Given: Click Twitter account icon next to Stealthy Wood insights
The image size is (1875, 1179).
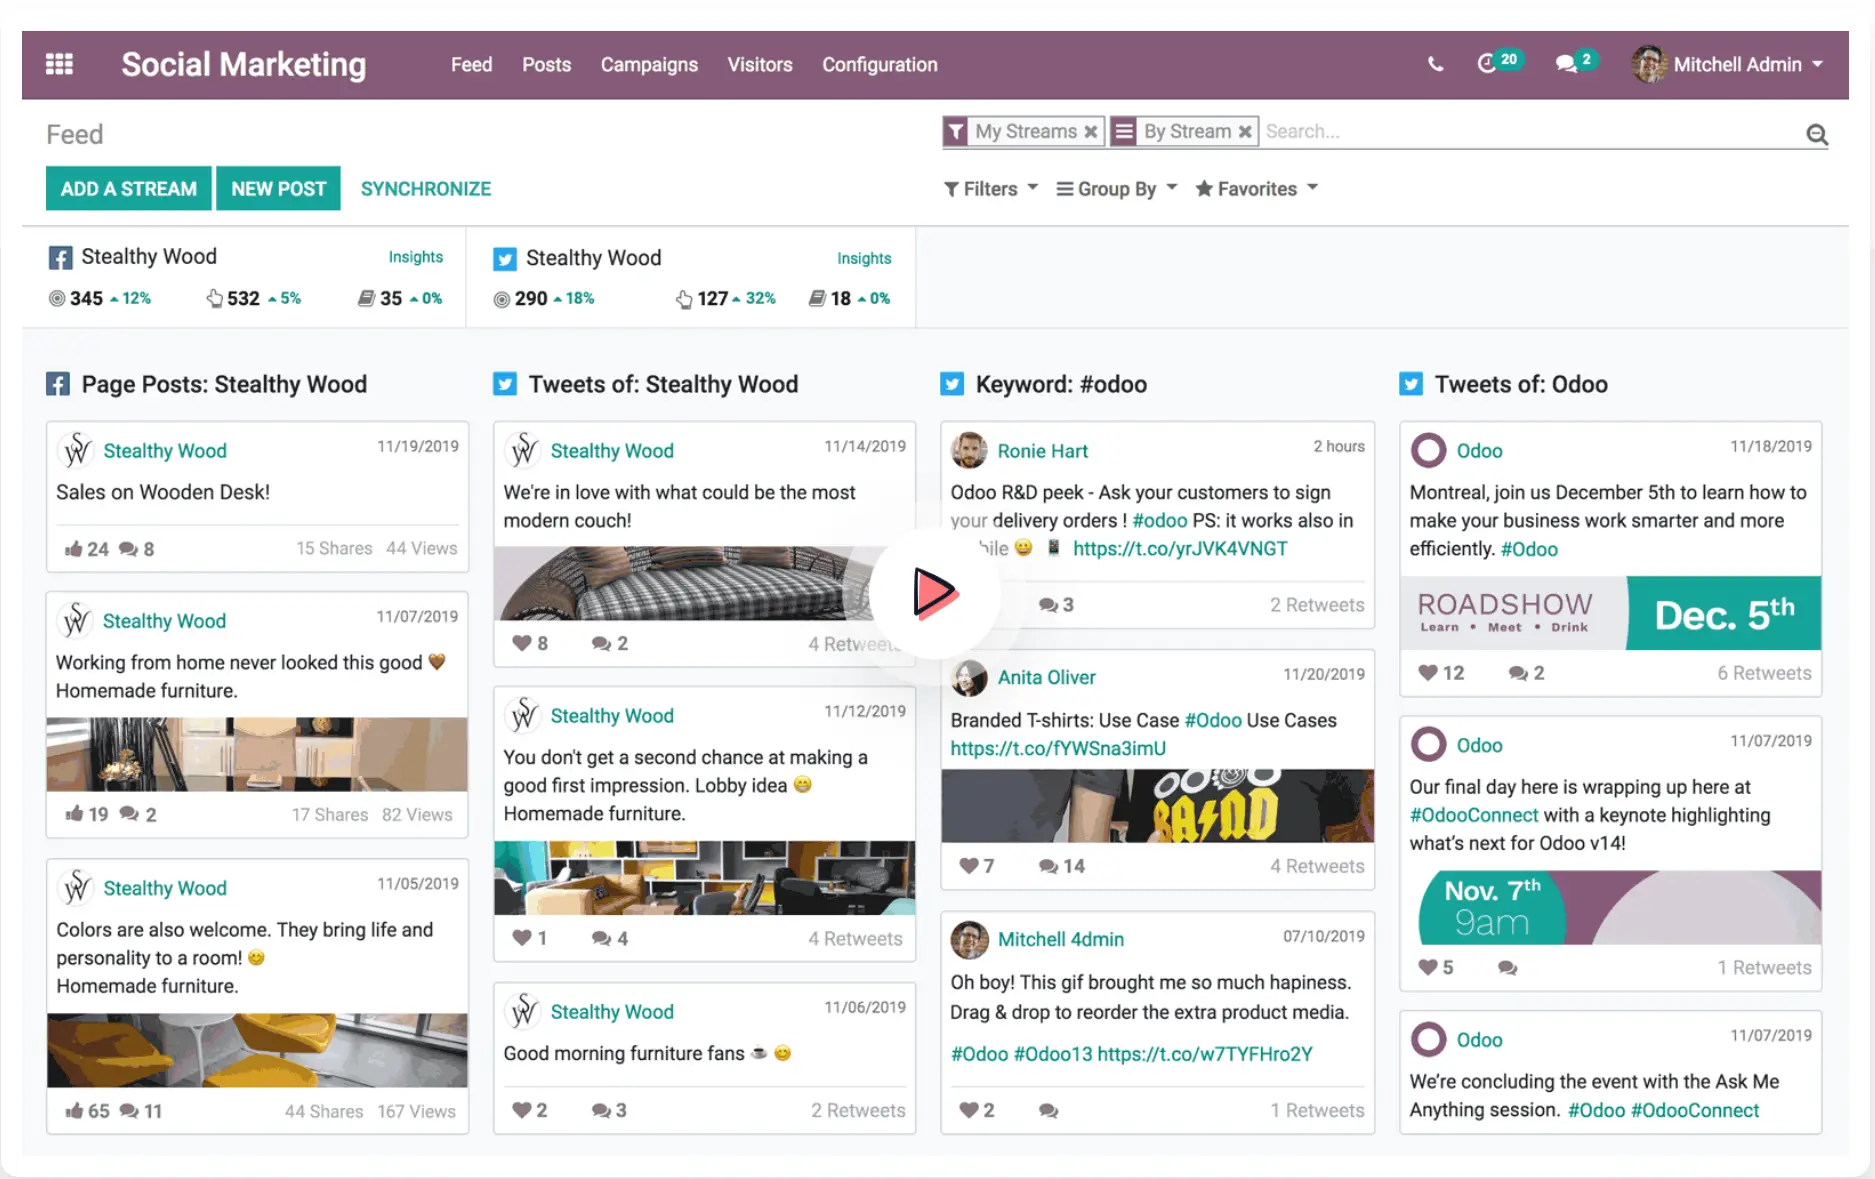Looking at the screenshot, I should coord(505,259).
